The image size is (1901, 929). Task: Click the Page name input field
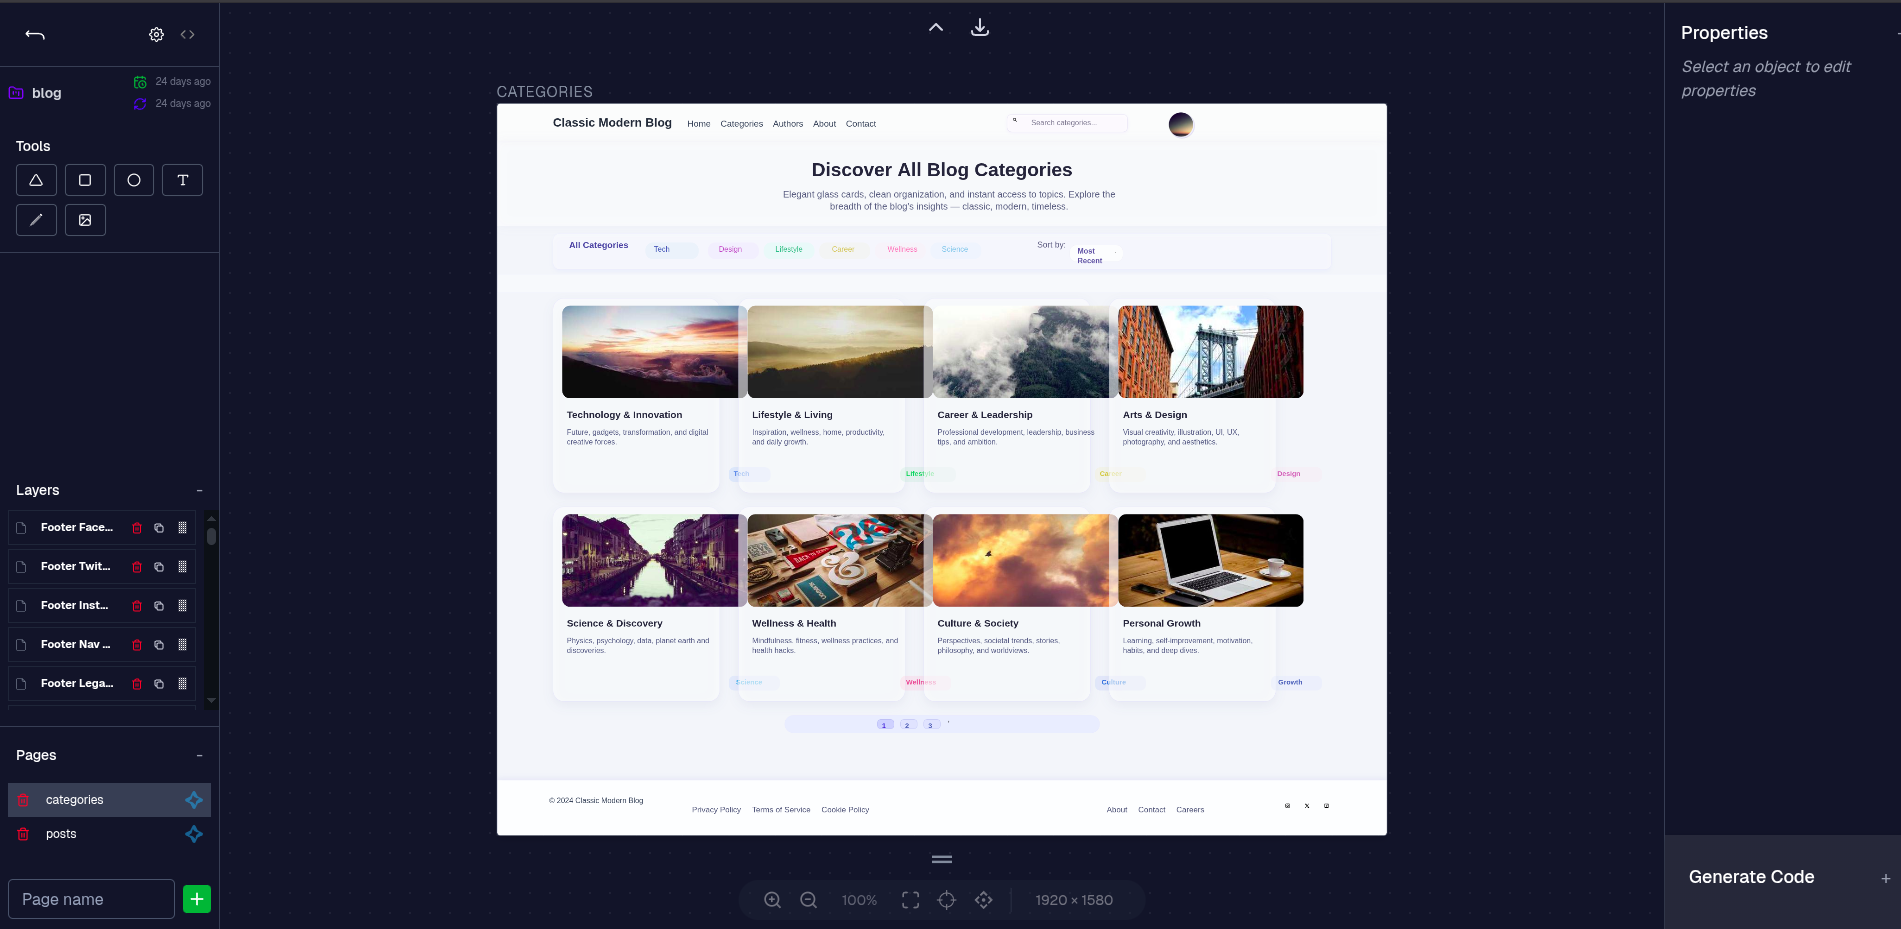(x=91, y=899)
